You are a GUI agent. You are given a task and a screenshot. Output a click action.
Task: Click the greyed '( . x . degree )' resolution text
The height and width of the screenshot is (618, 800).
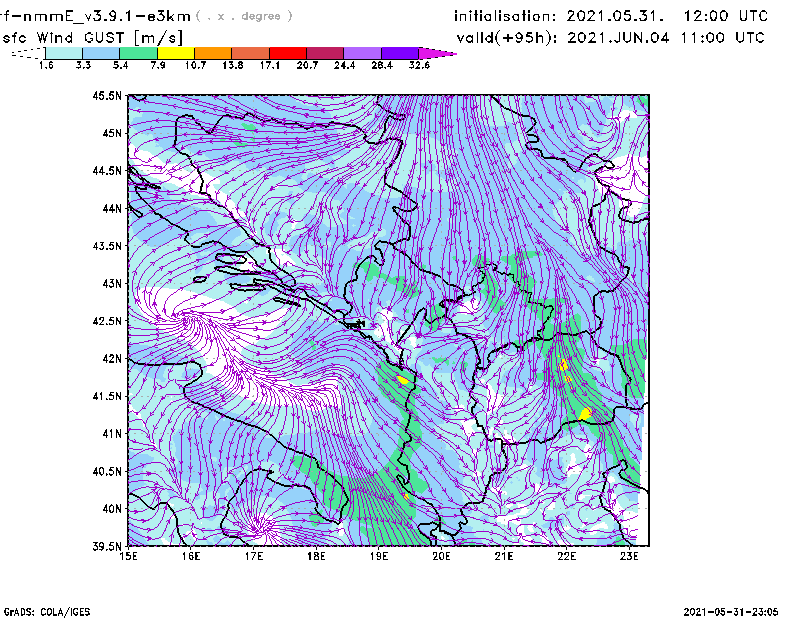(x=244, y=16)
